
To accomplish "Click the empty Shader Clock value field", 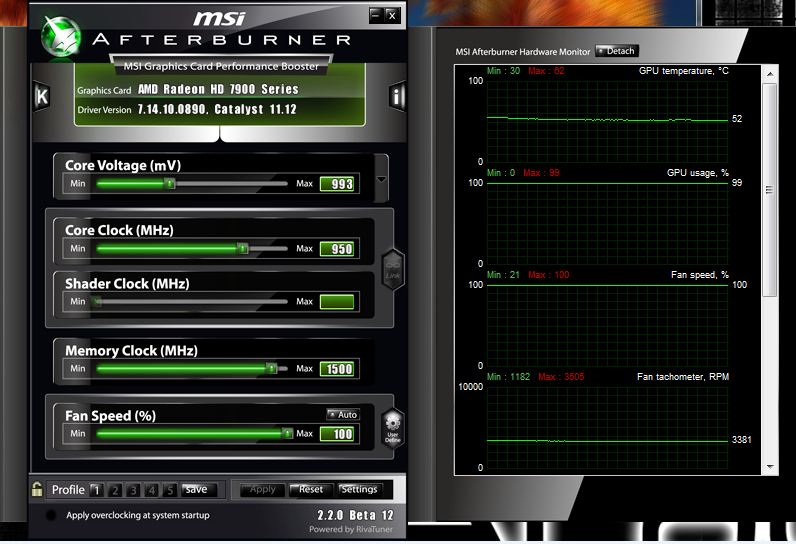I will click(337, 301).
